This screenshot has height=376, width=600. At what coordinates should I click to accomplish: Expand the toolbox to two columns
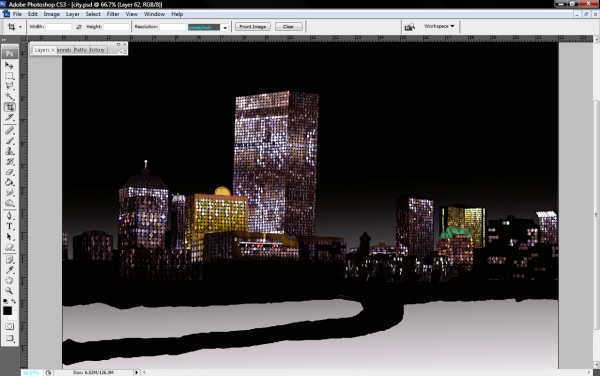4,39
